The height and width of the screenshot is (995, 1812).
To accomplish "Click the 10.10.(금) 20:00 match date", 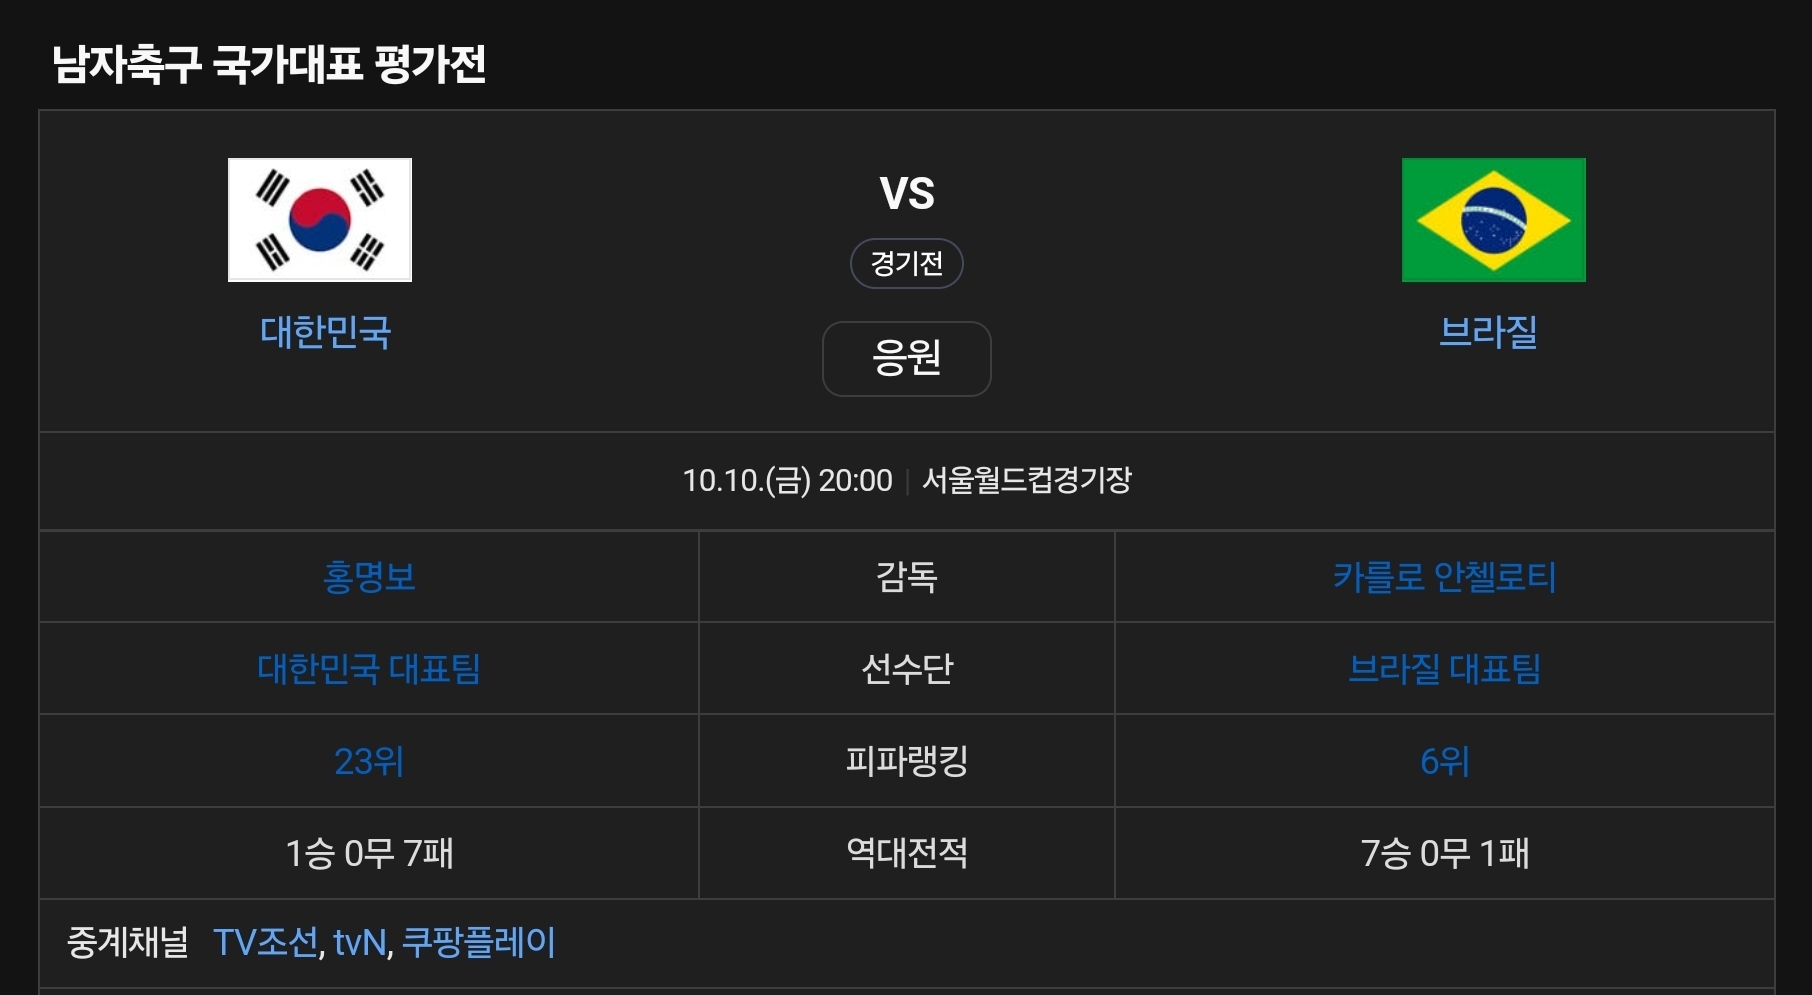I will pos(787,481).
